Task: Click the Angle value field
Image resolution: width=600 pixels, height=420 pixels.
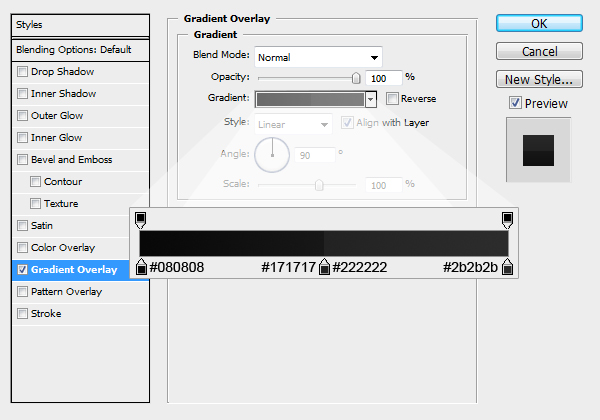Action: pyautogui.click(x=315, y=155)
